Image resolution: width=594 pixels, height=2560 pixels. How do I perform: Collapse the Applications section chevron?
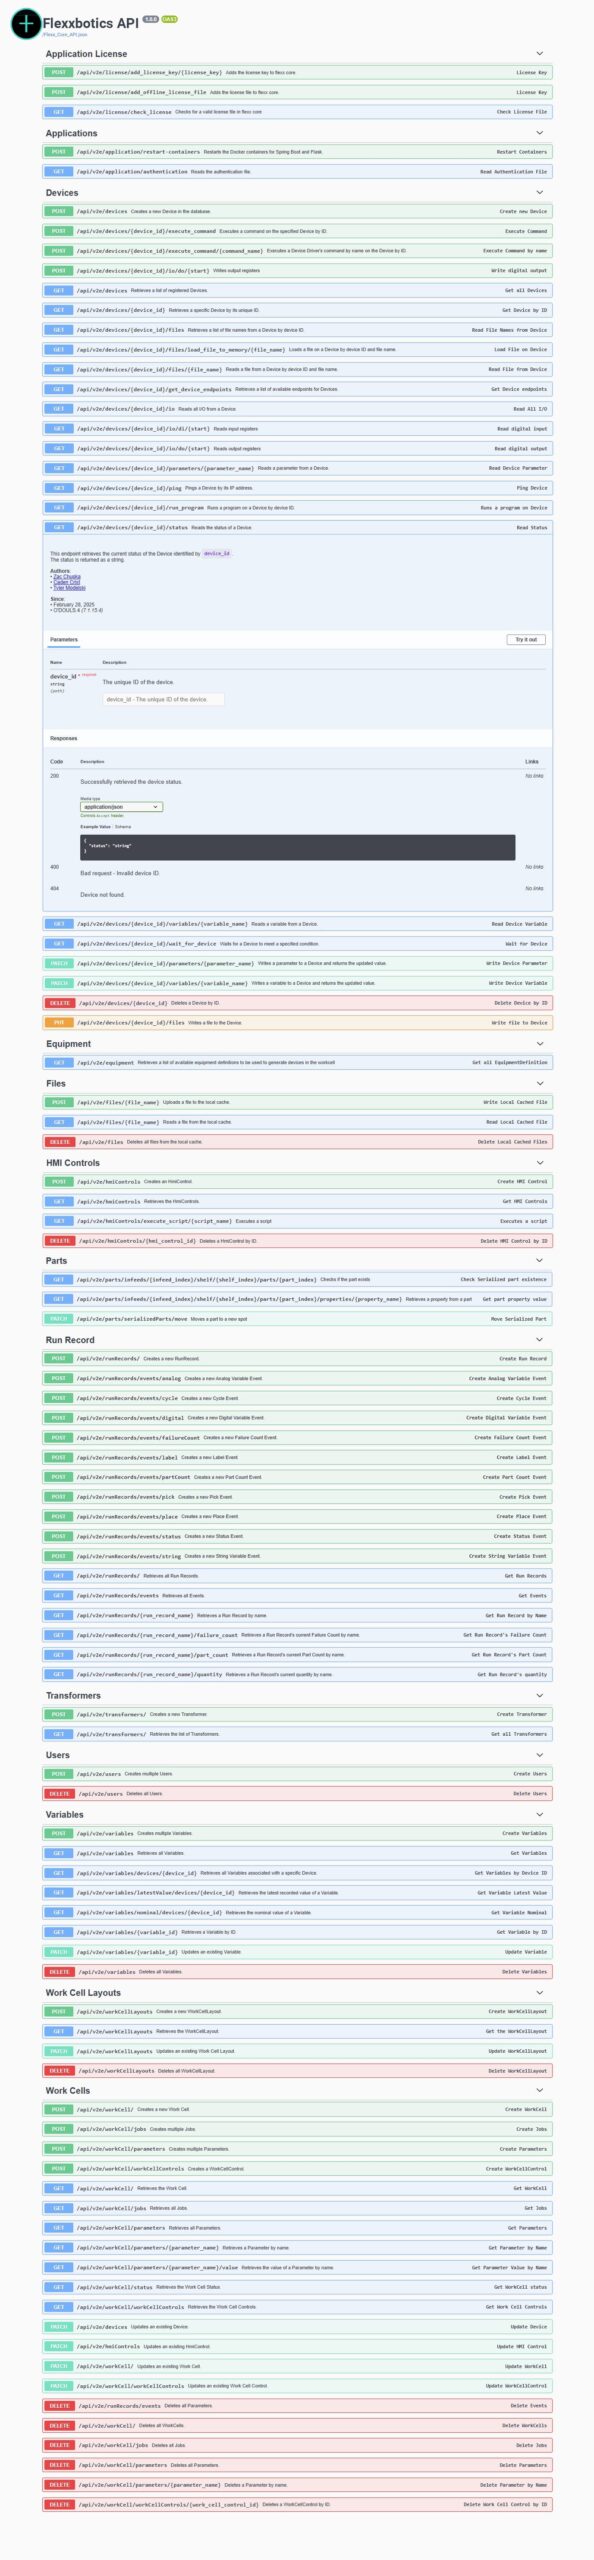[540, 133]
